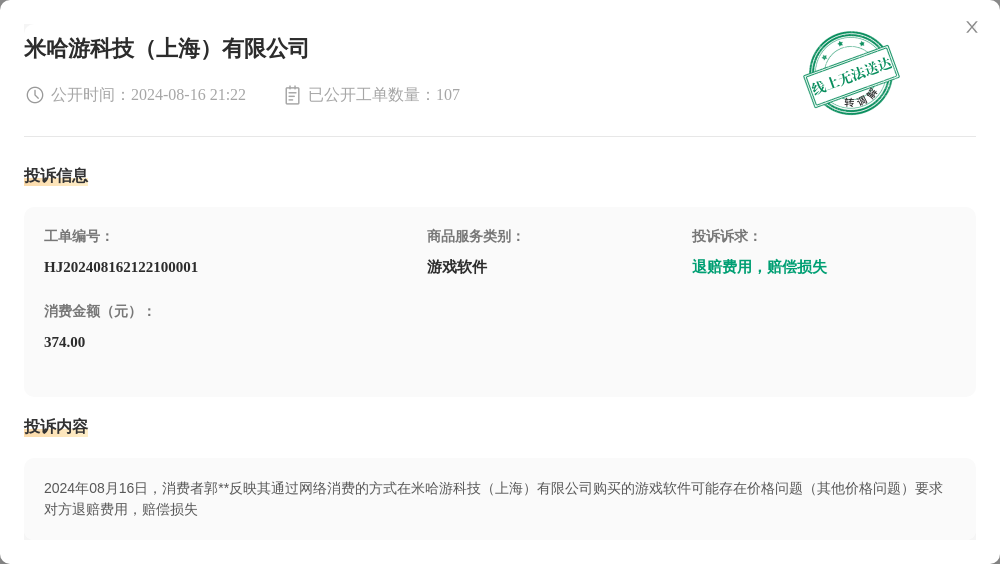
Task: Click the 商品服务类别 label
Action: point(474,237)
